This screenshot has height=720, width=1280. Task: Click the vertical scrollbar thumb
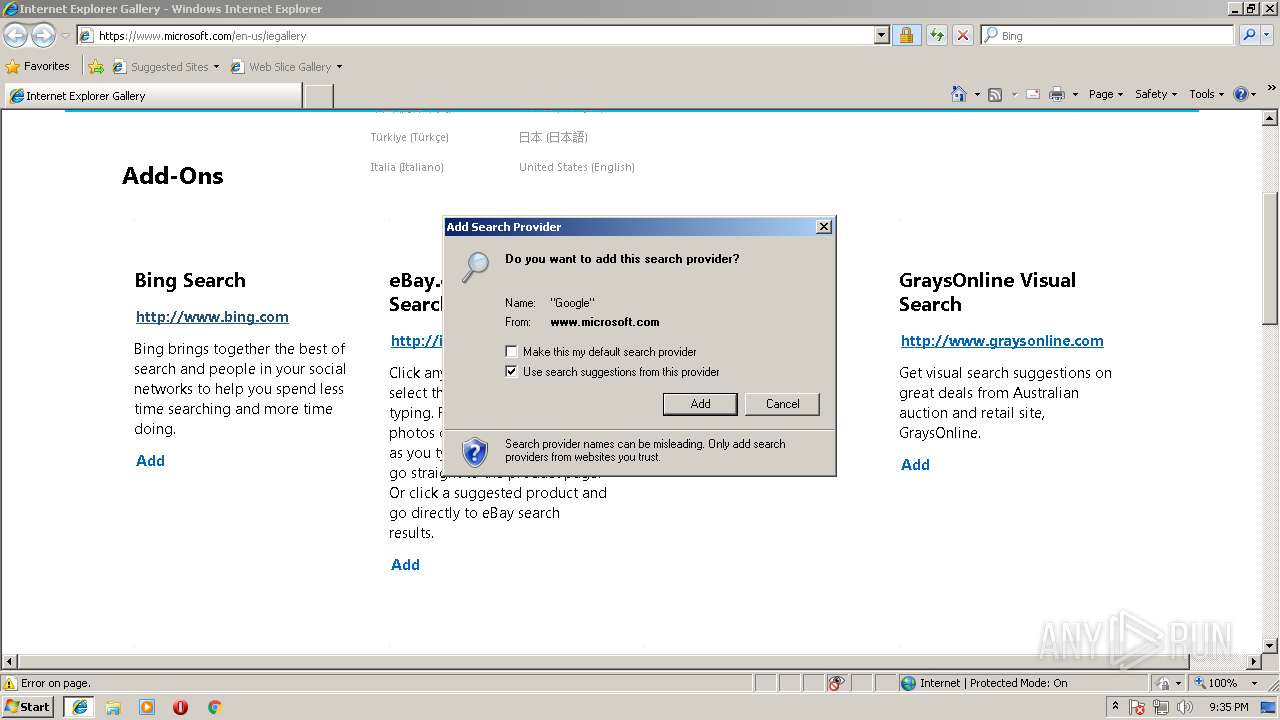tap(1270, 257)
